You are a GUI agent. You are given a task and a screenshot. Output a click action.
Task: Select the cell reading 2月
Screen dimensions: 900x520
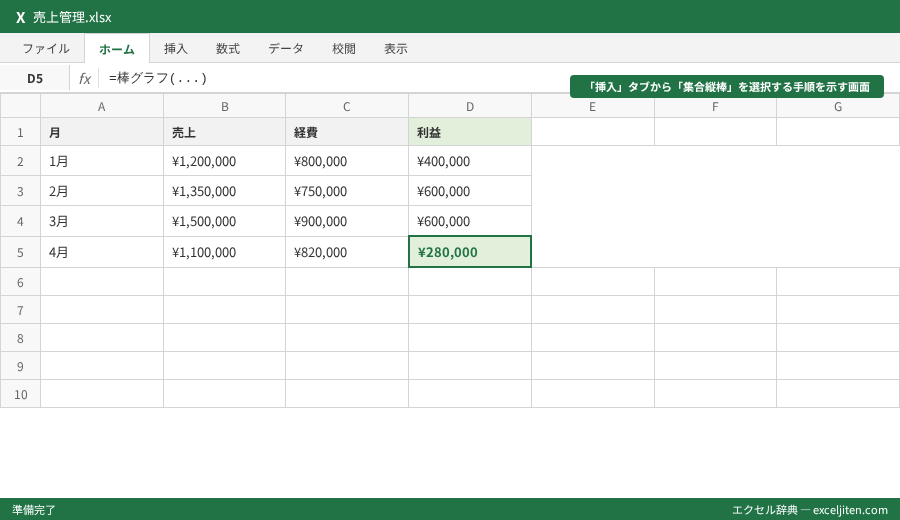click(102, 191)
